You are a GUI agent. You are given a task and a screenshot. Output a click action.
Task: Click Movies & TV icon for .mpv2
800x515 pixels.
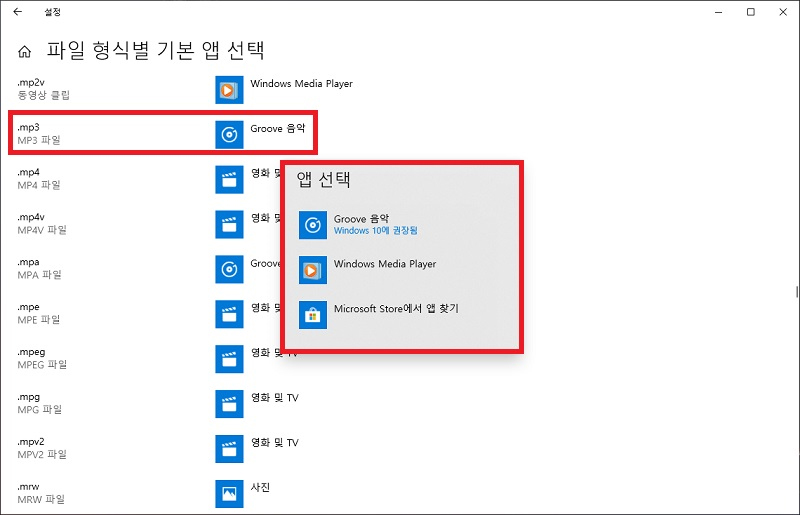coord(229,449)
